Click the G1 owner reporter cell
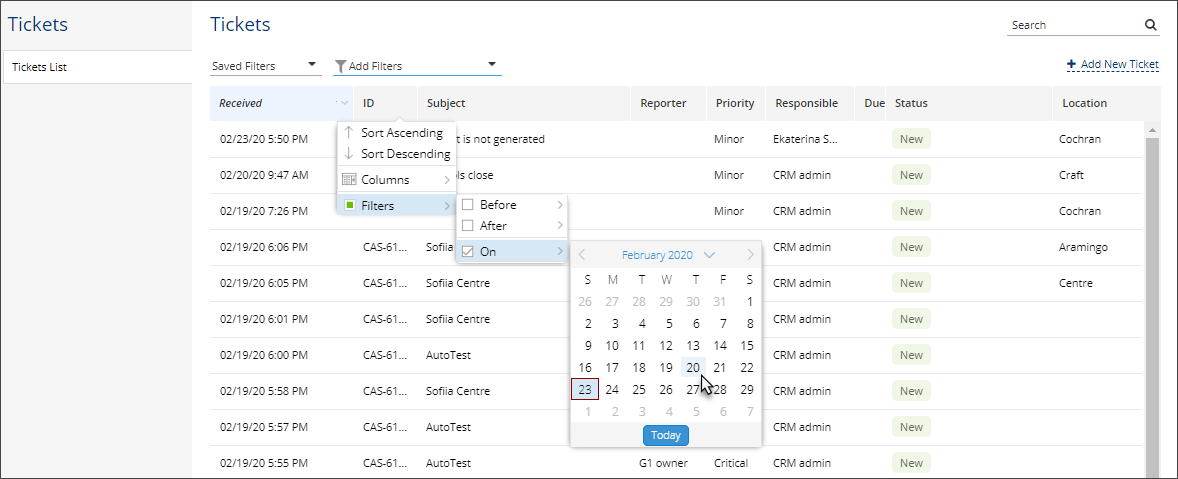 click(663, 463)
